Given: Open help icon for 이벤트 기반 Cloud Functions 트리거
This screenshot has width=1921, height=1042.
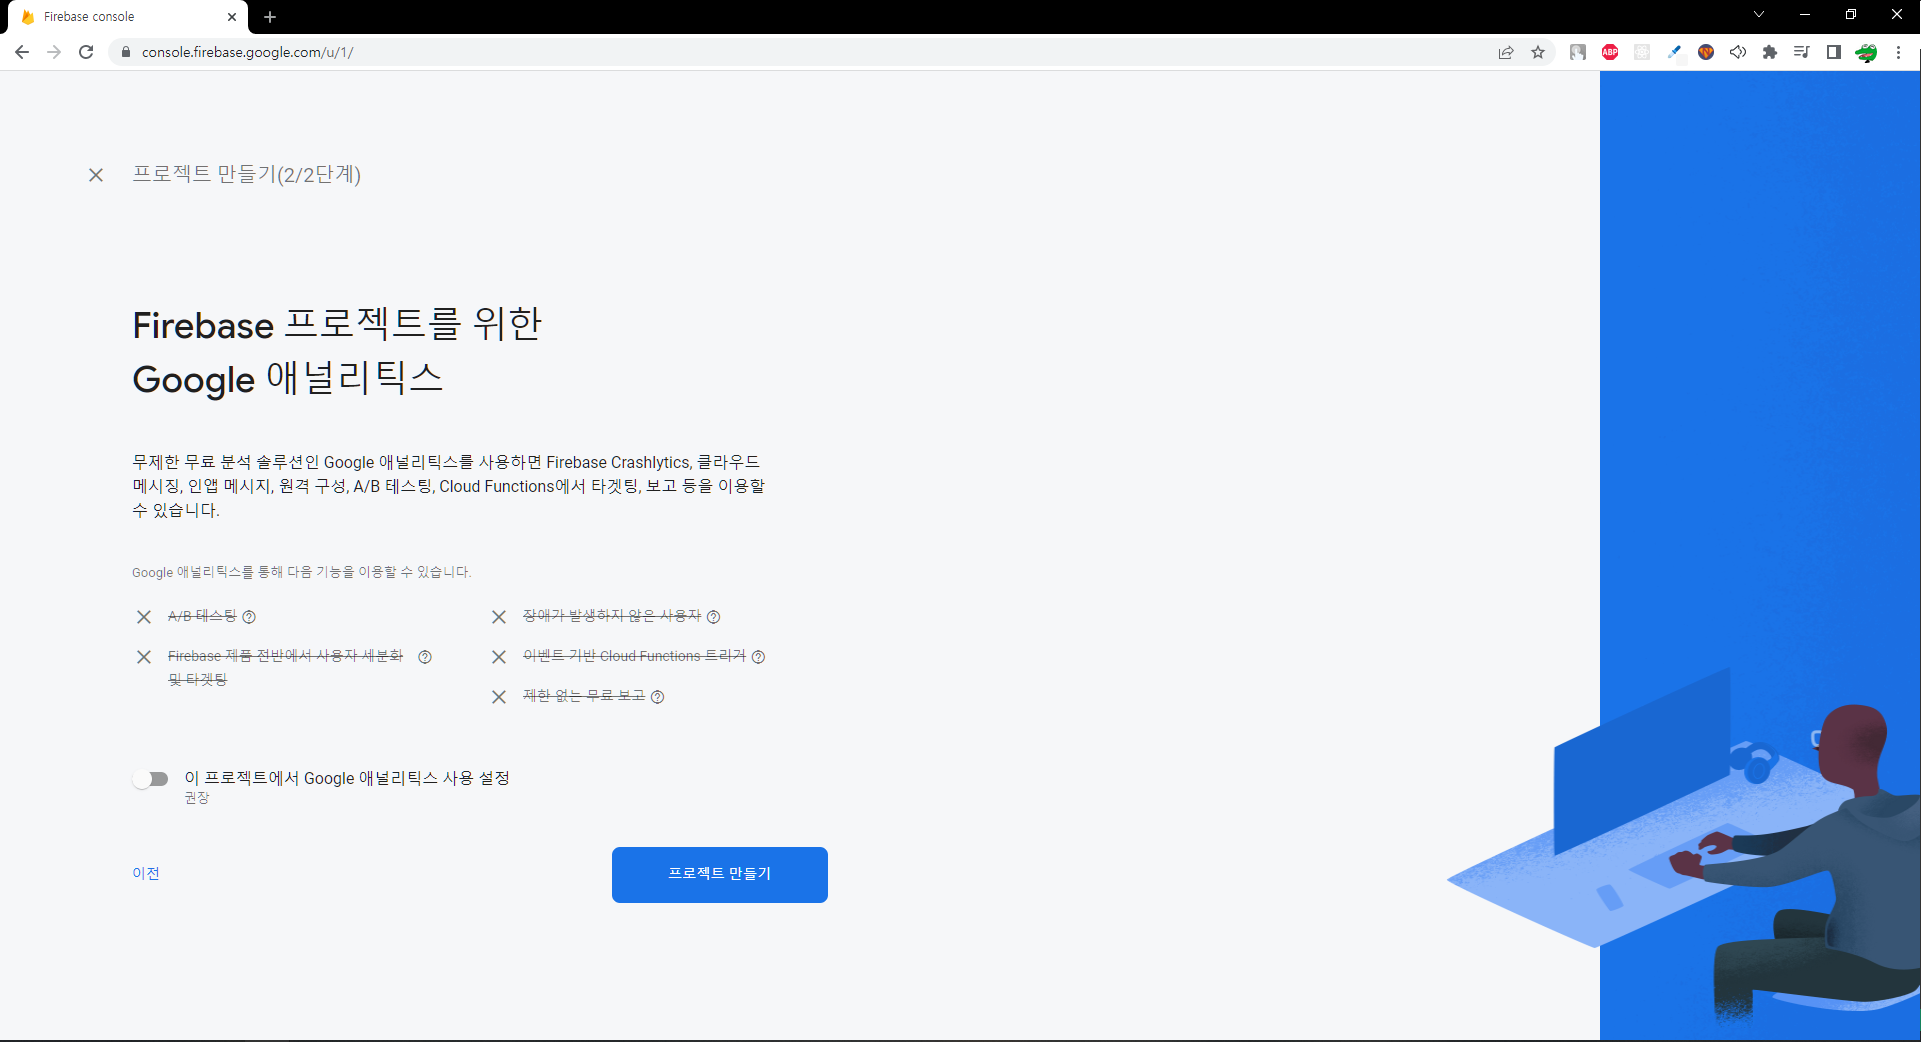Looking at the screenshot, I should [758, 657].
